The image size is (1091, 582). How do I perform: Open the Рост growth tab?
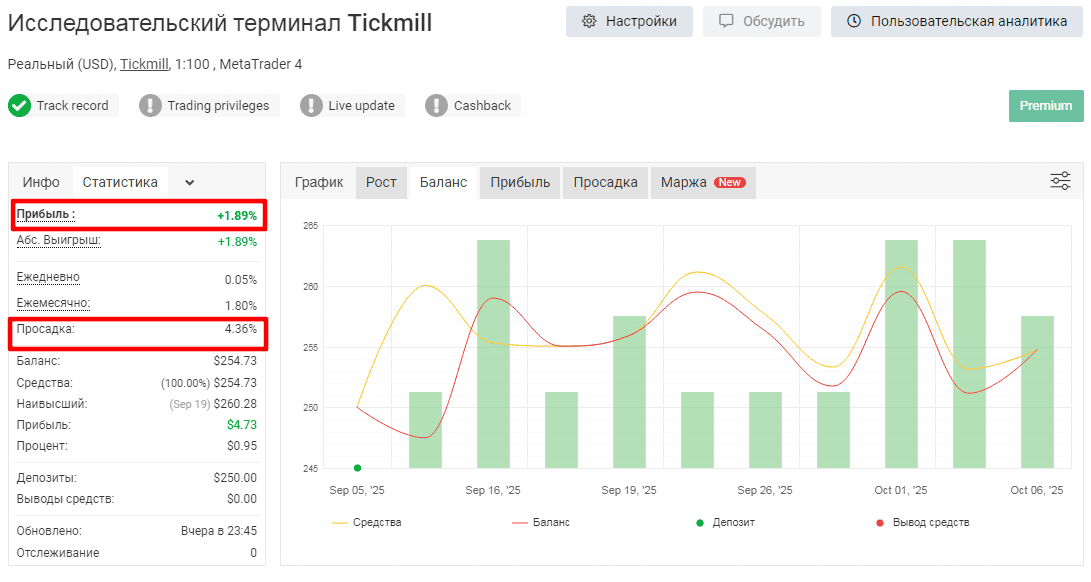pyautogui.click(x=381, y=182)
